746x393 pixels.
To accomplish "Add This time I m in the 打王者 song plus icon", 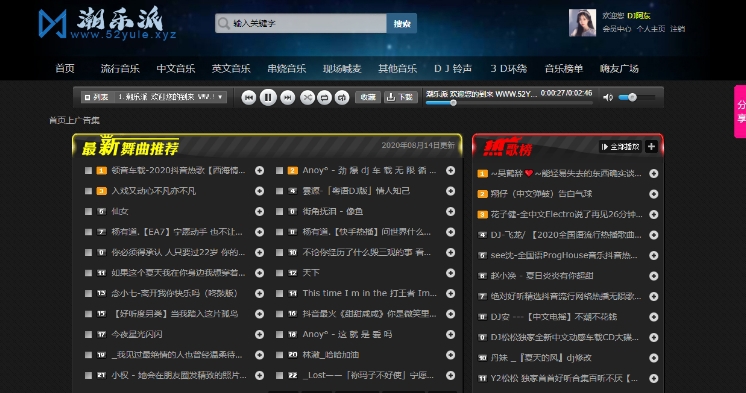I will 450,294.
